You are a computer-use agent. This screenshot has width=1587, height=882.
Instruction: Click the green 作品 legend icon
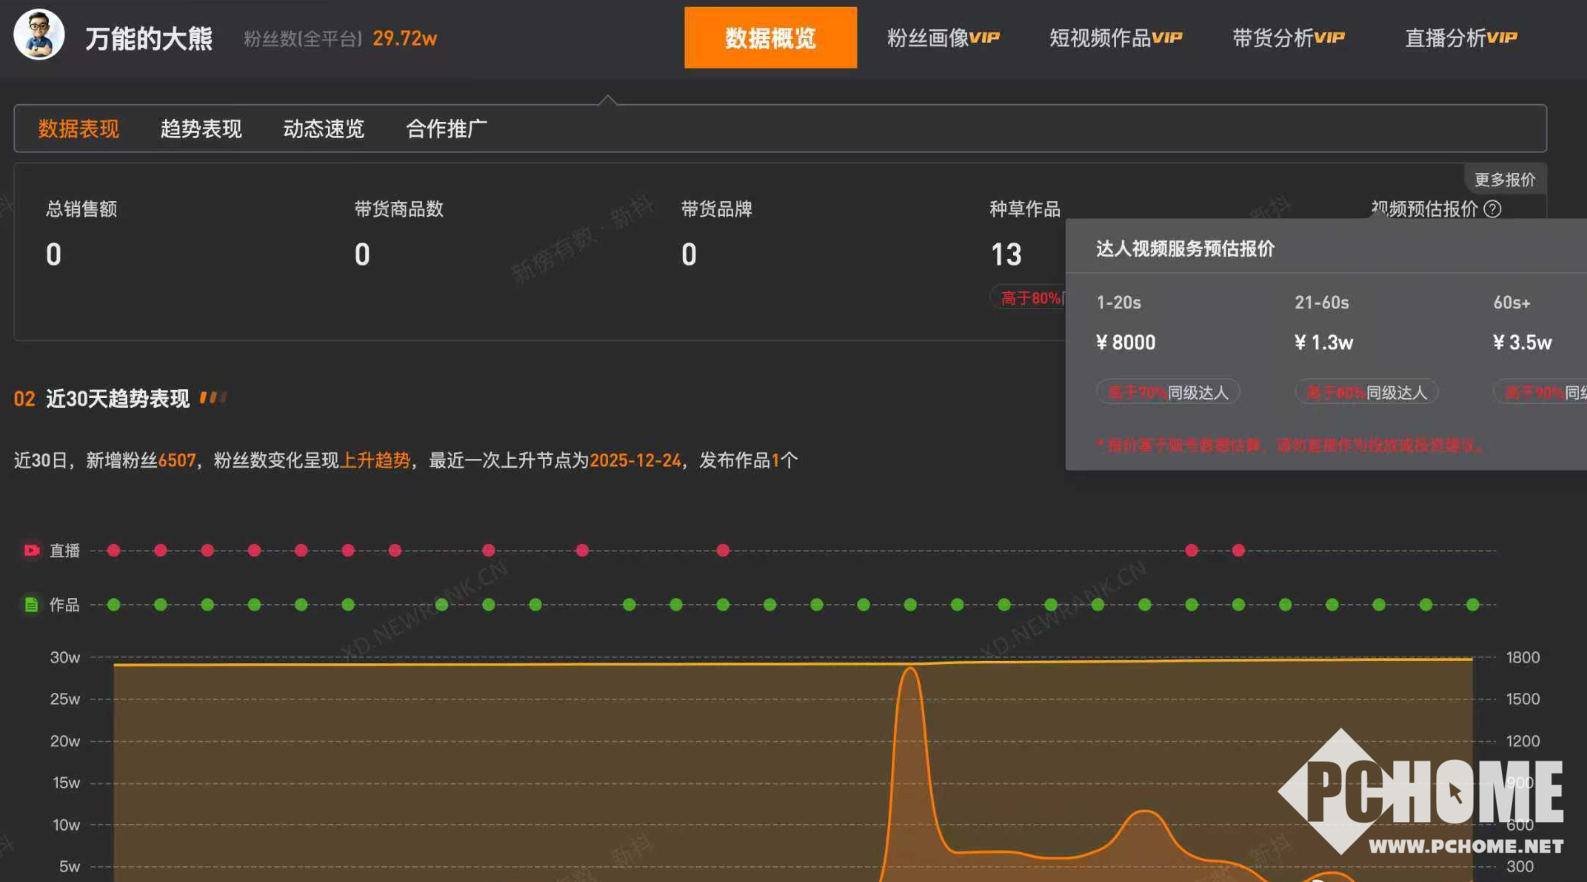(x=32, y=605)
